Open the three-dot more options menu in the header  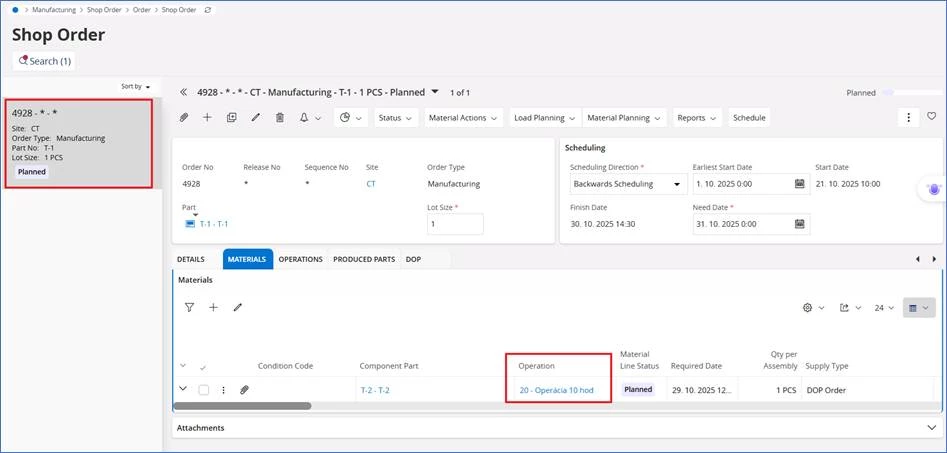pos(908,118)
